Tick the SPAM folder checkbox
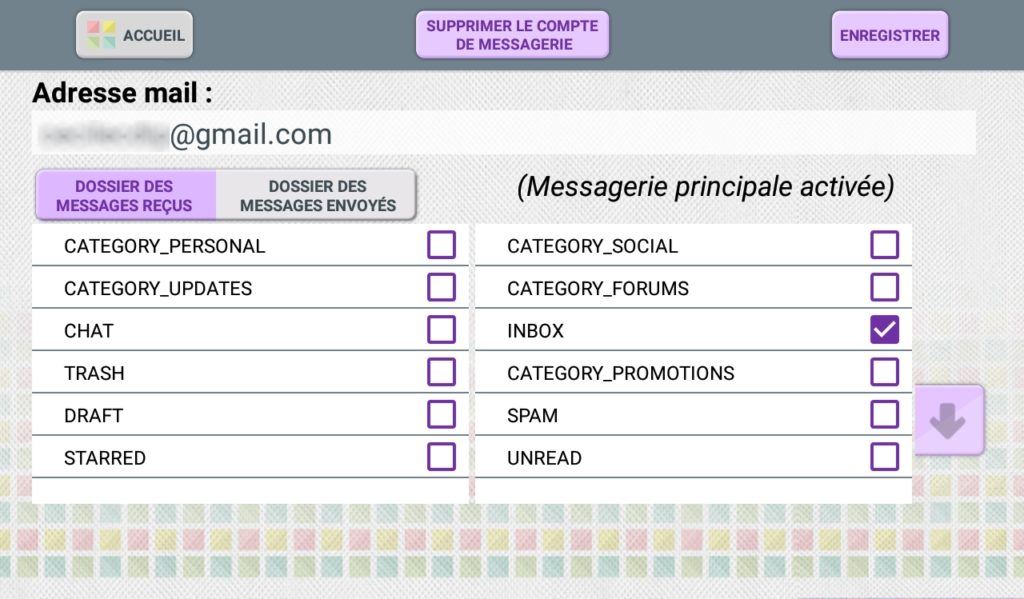This screenshot has height=599, width=1024. coord(884,415)
